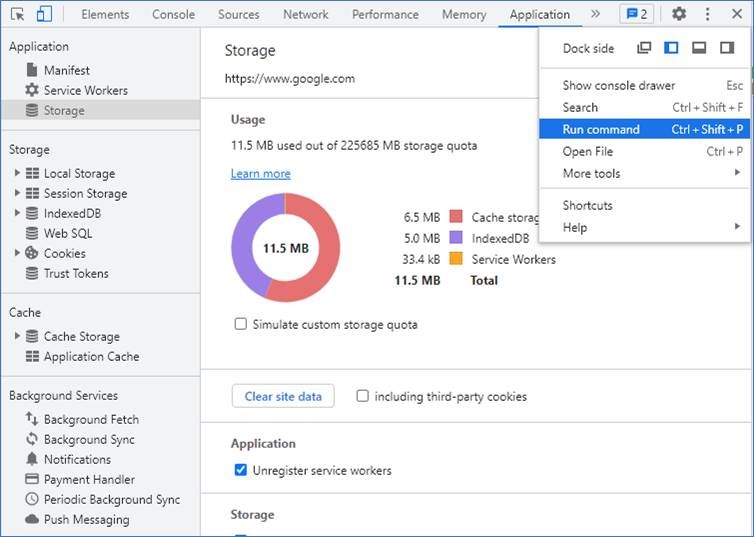Open DevTools settings gear icon

[x=679, y=14]
